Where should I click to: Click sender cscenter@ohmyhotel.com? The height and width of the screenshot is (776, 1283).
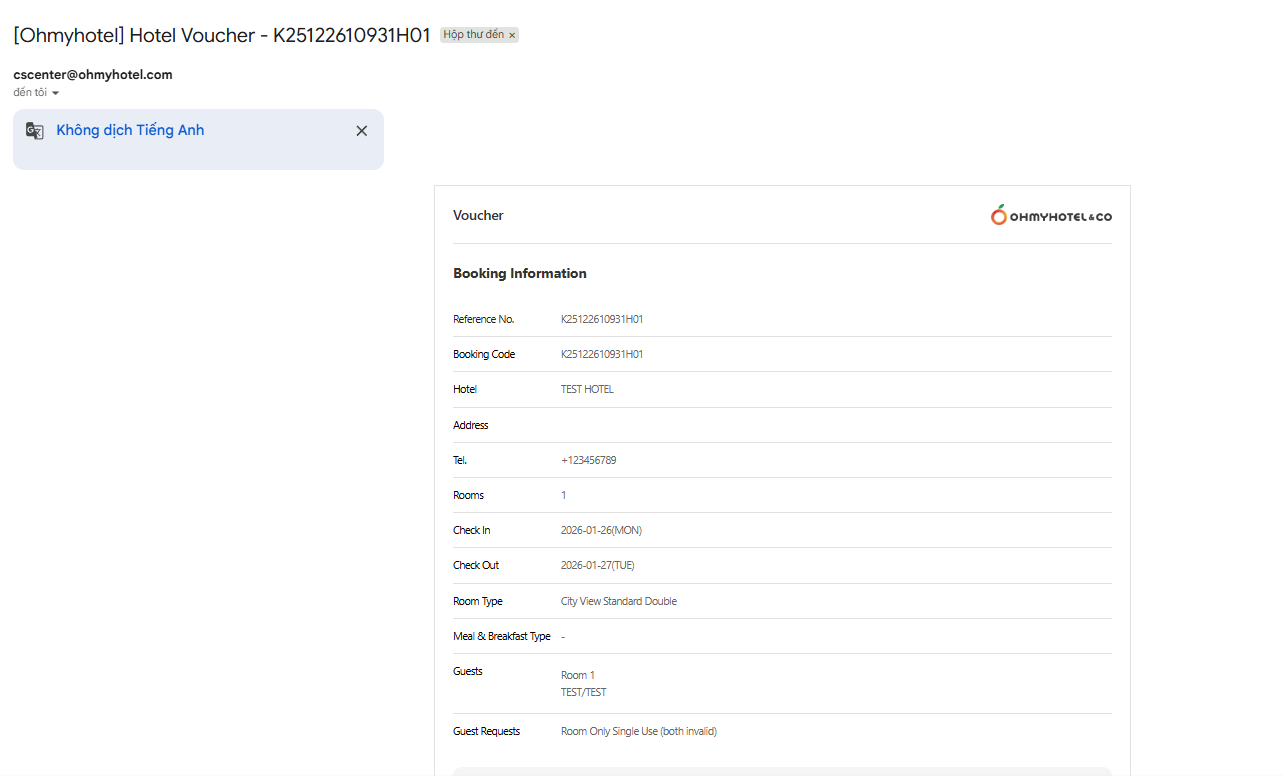[93, 74]
